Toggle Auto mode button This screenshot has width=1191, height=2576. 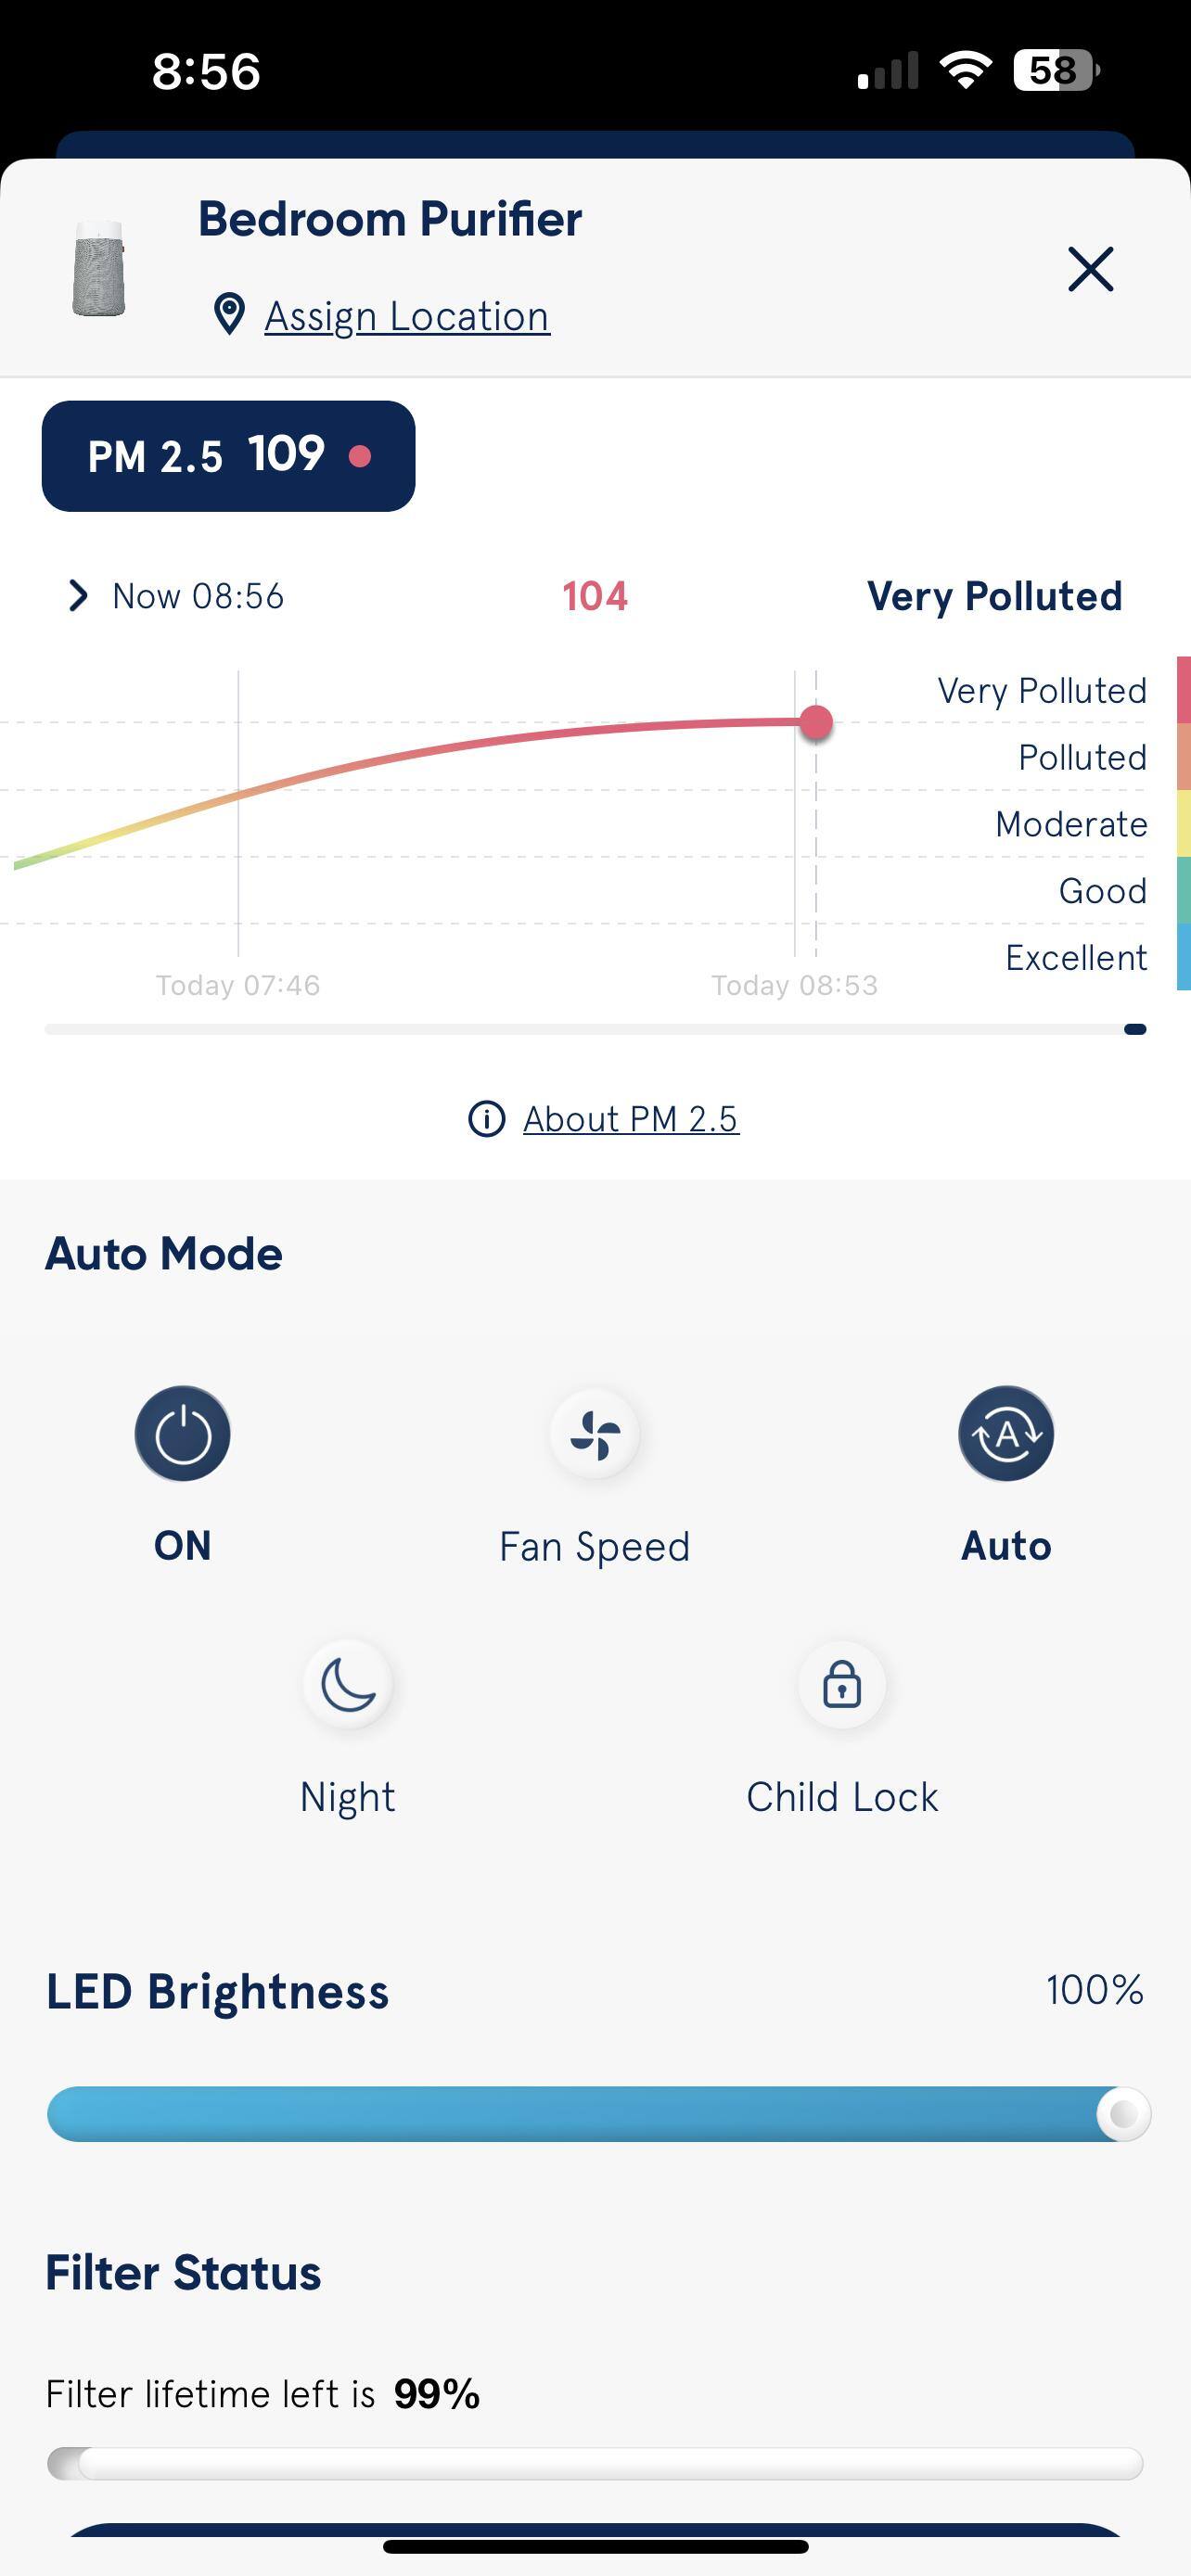(1006, 1434)
